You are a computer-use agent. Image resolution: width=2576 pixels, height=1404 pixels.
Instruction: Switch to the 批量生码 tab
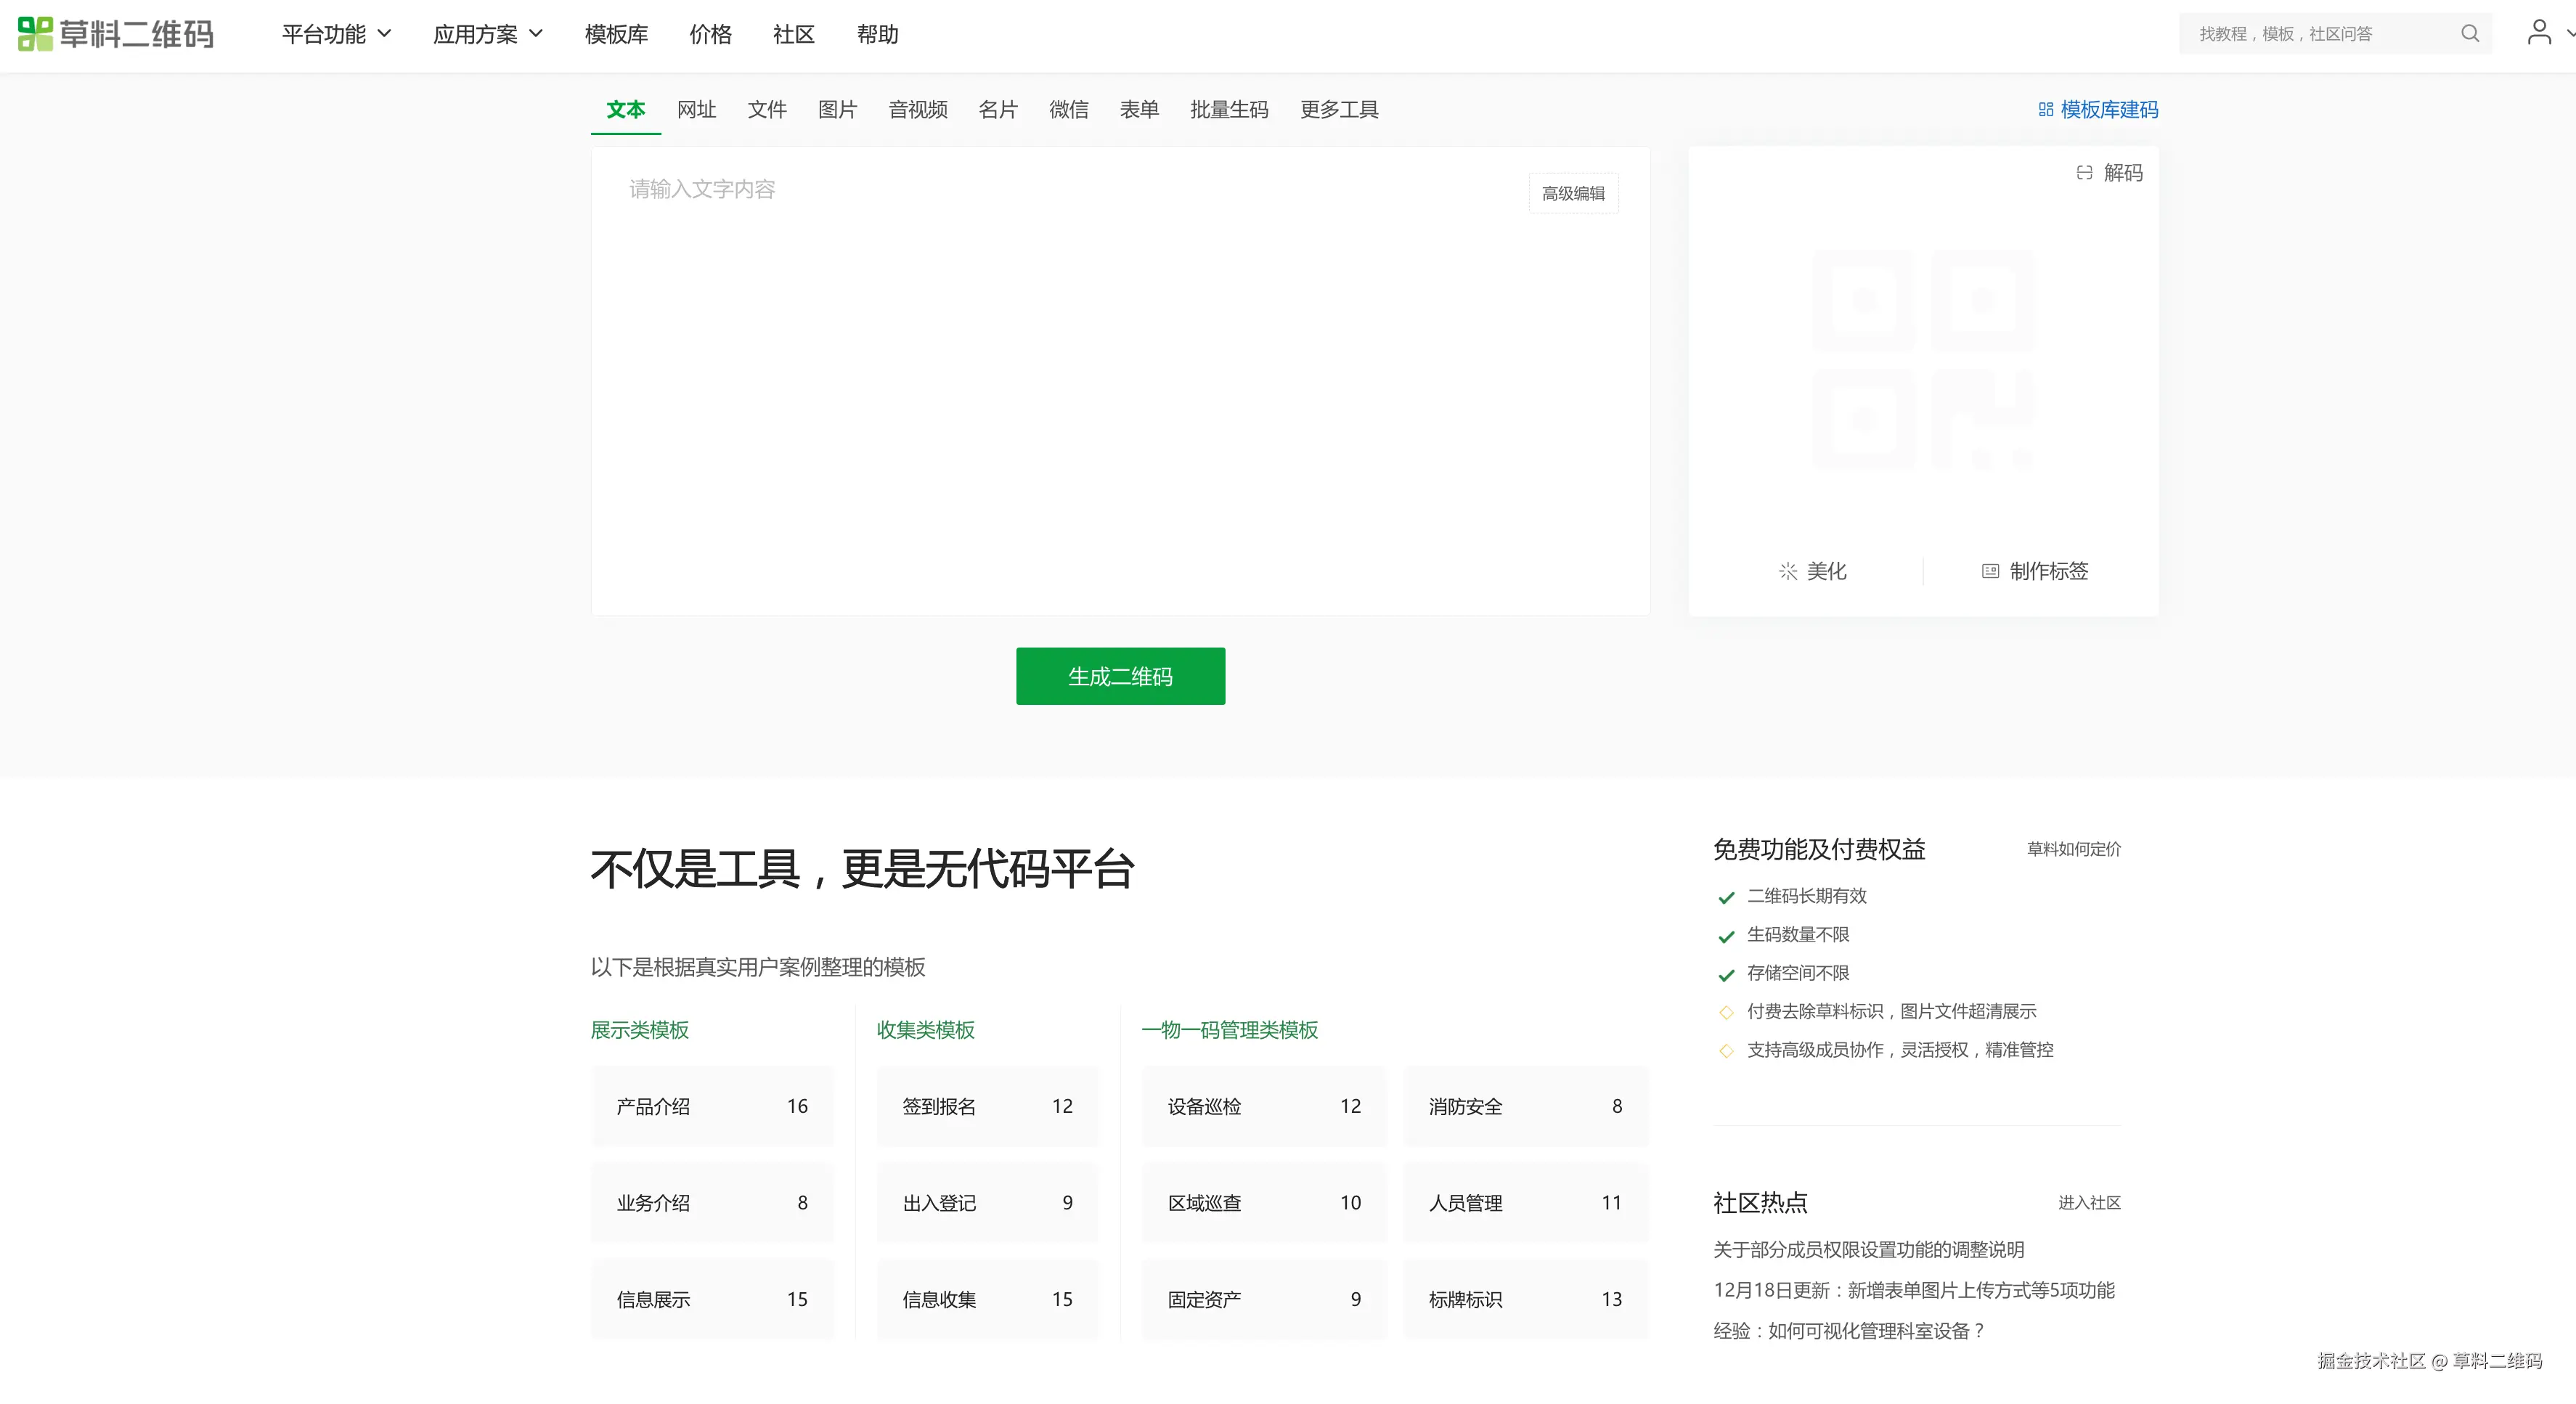coord(1228,110)
